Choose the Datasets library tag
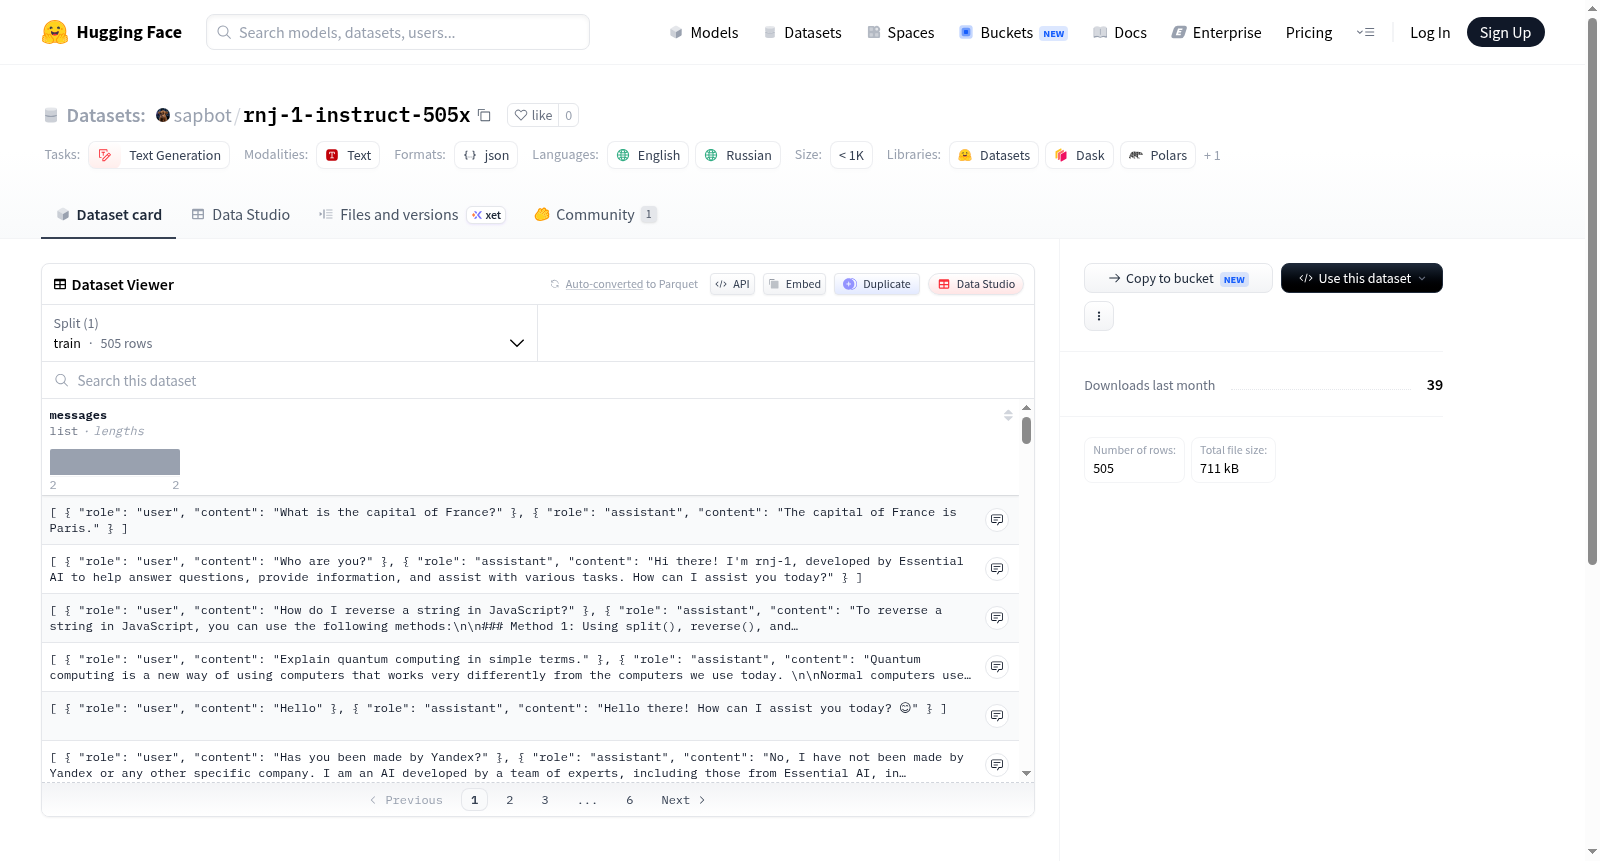The height and width of the screenshot is (861, 1600). point(994,155)
